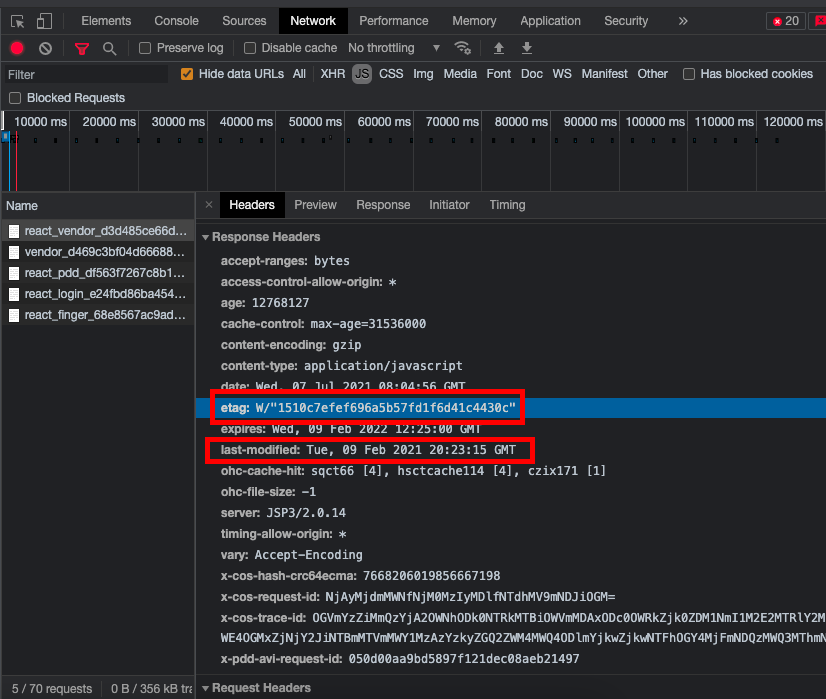The image size is (826, 699).
Task: Enable the Preserve log checkbox
Action: [x=146, y=48]
